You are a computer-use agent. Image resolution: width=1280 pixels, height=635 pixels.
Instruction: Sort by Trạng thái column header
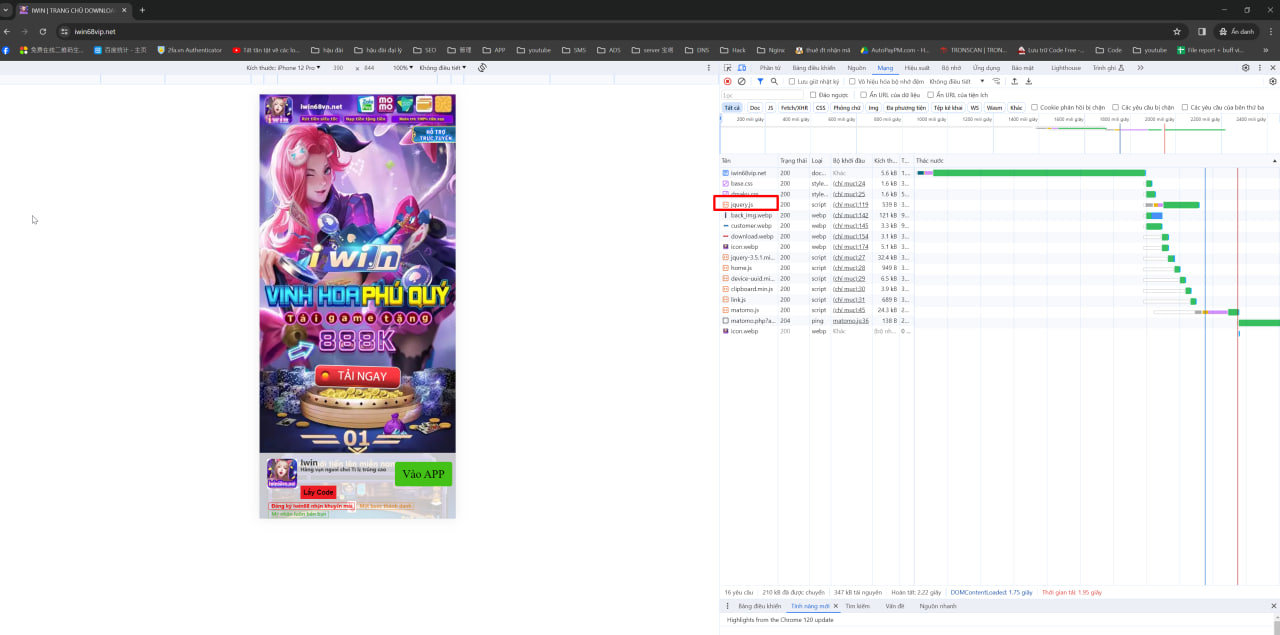click(793, 160)
